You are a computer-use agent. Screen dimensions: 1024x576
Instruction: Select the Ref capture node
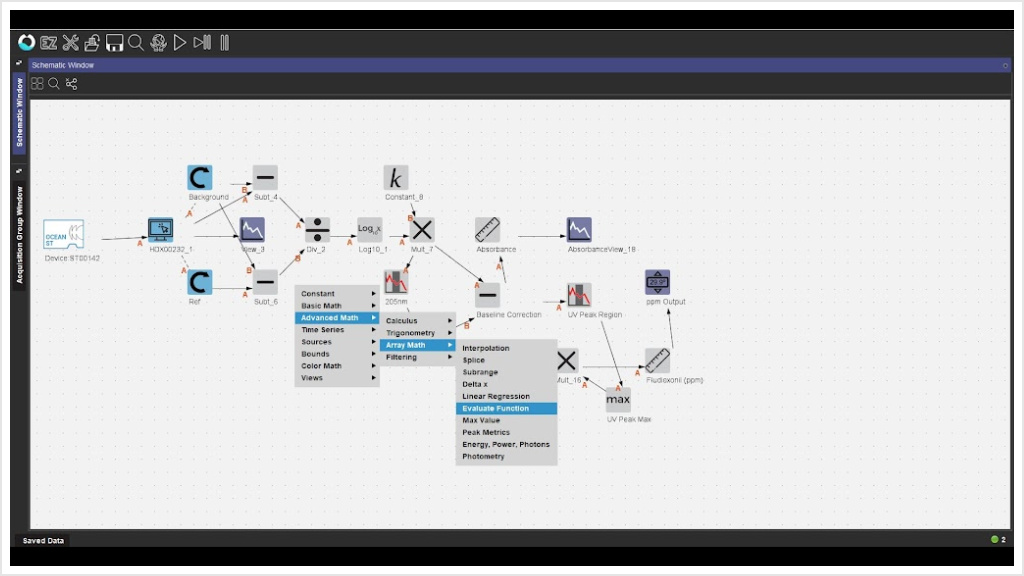tap(200, 282)
